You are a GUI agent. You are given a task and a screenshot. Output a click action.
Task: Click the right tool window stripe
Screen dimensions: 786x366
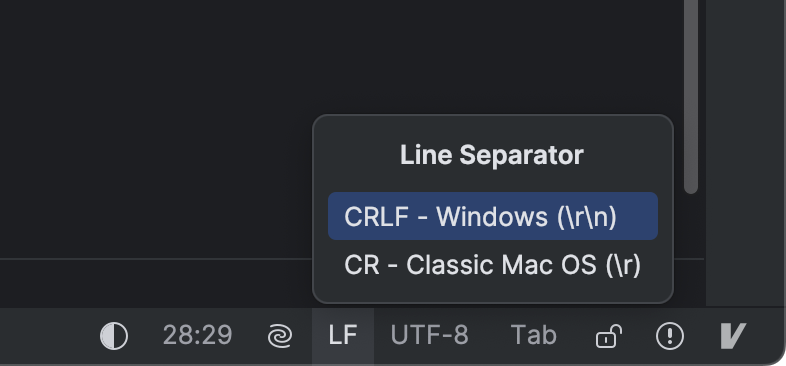click(745, 150)
